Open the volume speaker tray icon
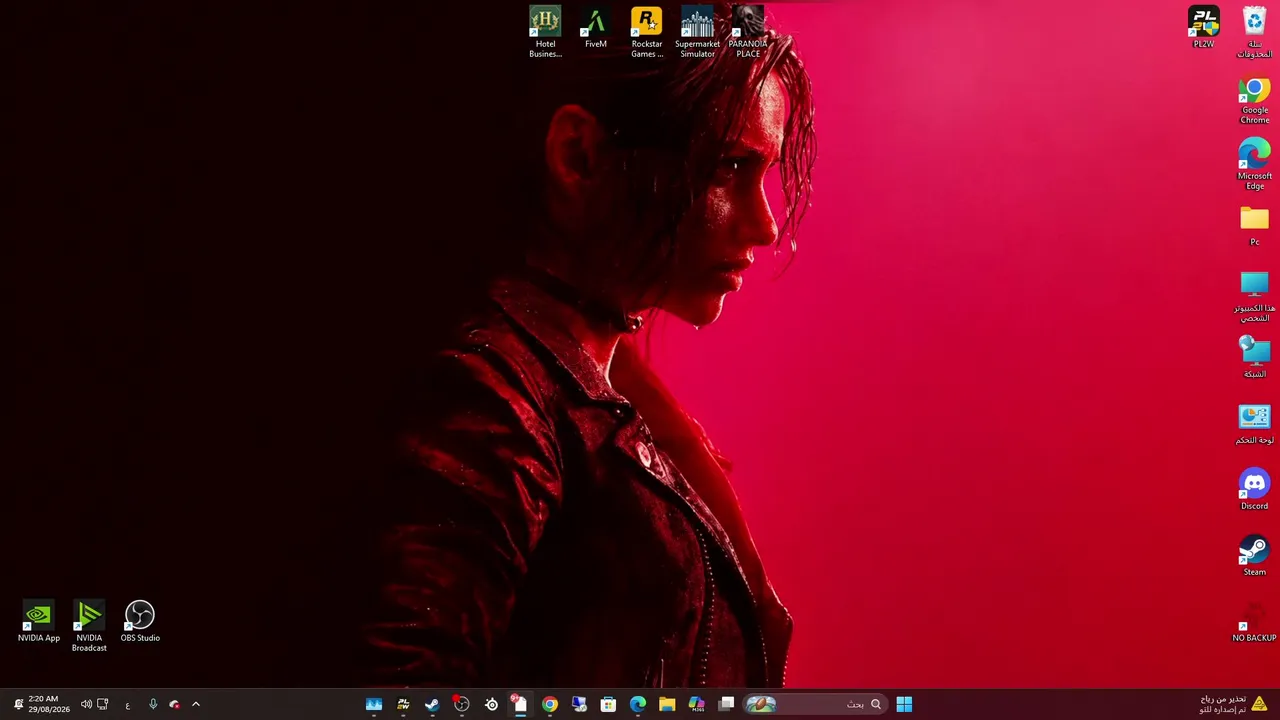This screenshot has width=1280, height=720. point(86,704)
